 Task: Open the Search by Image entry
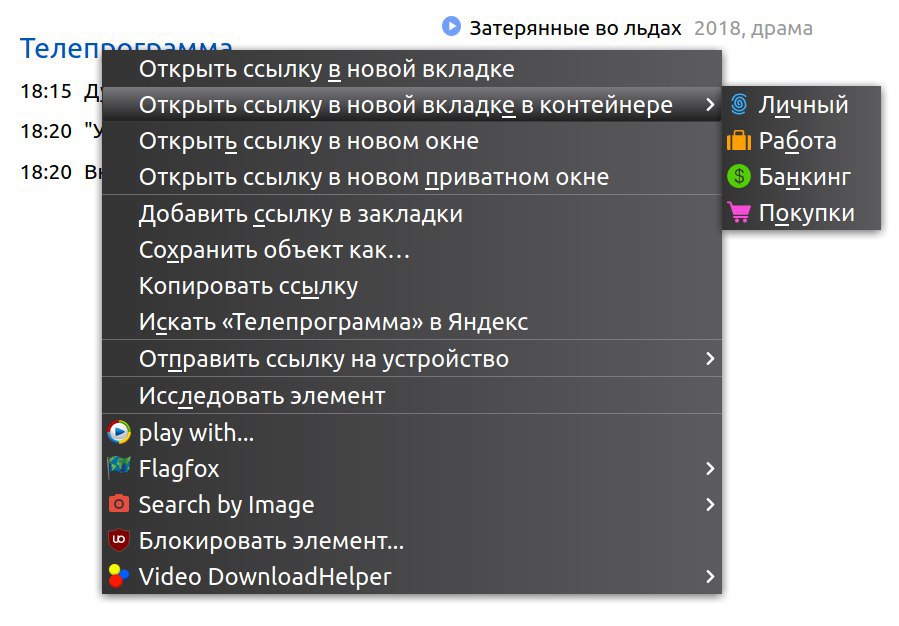click(412, 504)
